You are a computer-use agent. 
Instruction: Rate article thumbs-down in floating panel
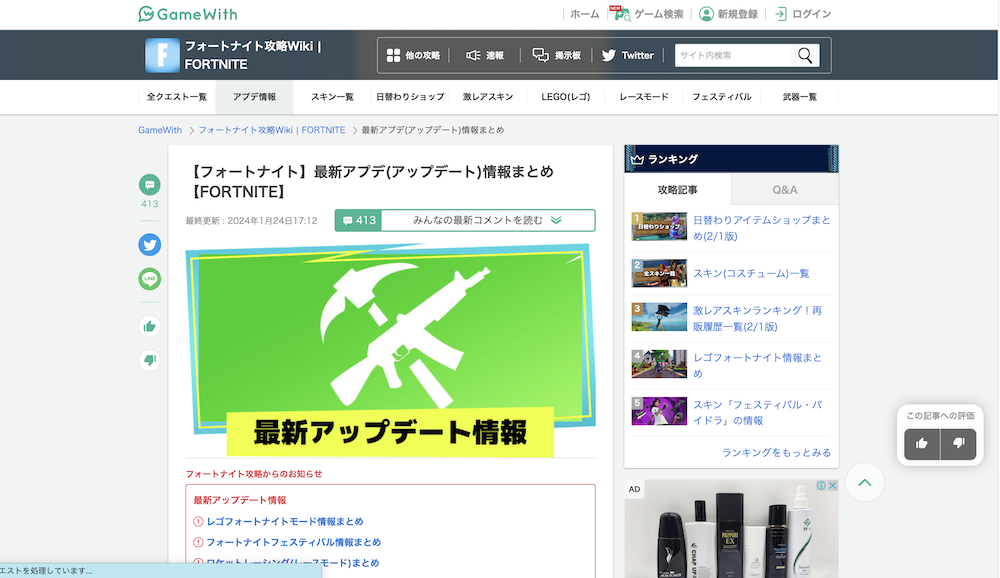(959, 444)
